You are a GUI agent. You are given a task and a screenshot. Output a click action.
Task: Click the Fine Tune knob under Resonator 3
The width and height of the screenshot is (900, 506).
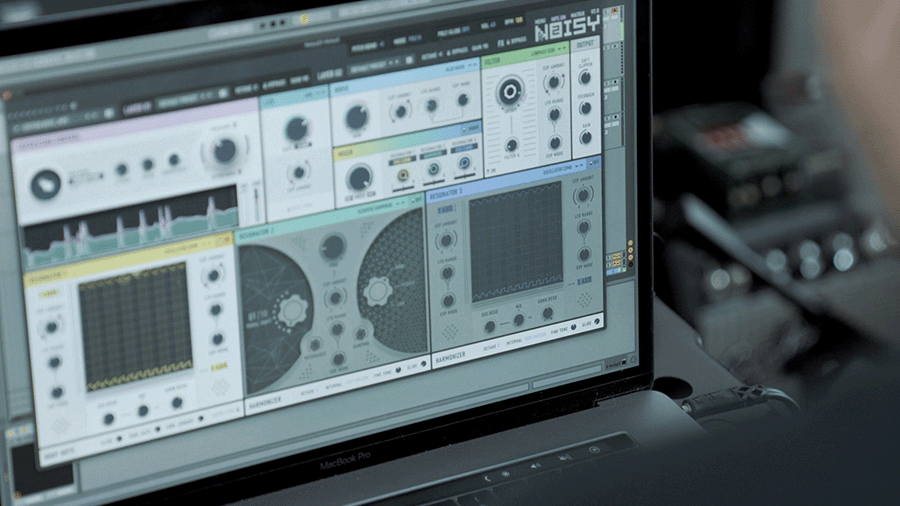[573, 328]
